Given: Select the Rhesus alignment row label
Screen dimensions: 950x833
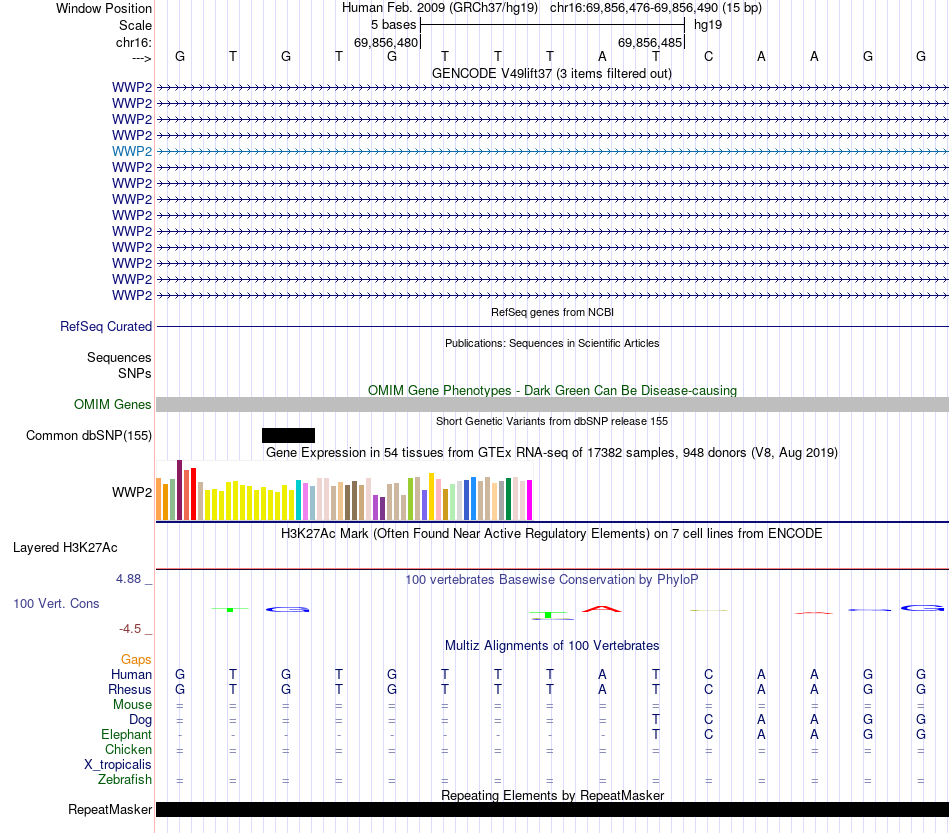Looking at the screenshot, I should [x=130, y=689].
